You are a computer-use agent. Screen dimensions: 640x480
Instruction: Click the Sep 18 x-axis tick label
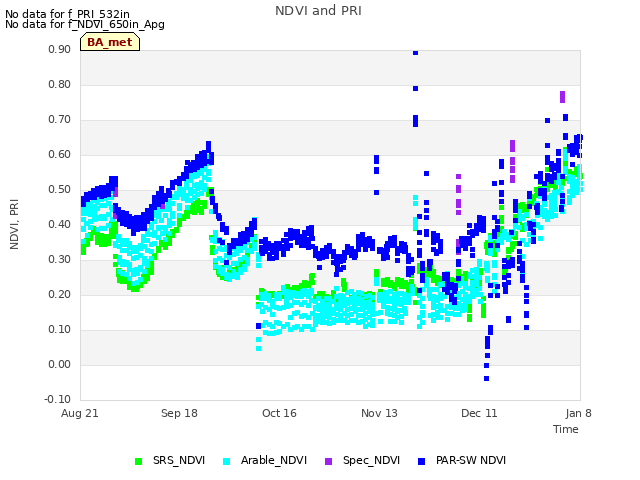click(x=179, y=413)
